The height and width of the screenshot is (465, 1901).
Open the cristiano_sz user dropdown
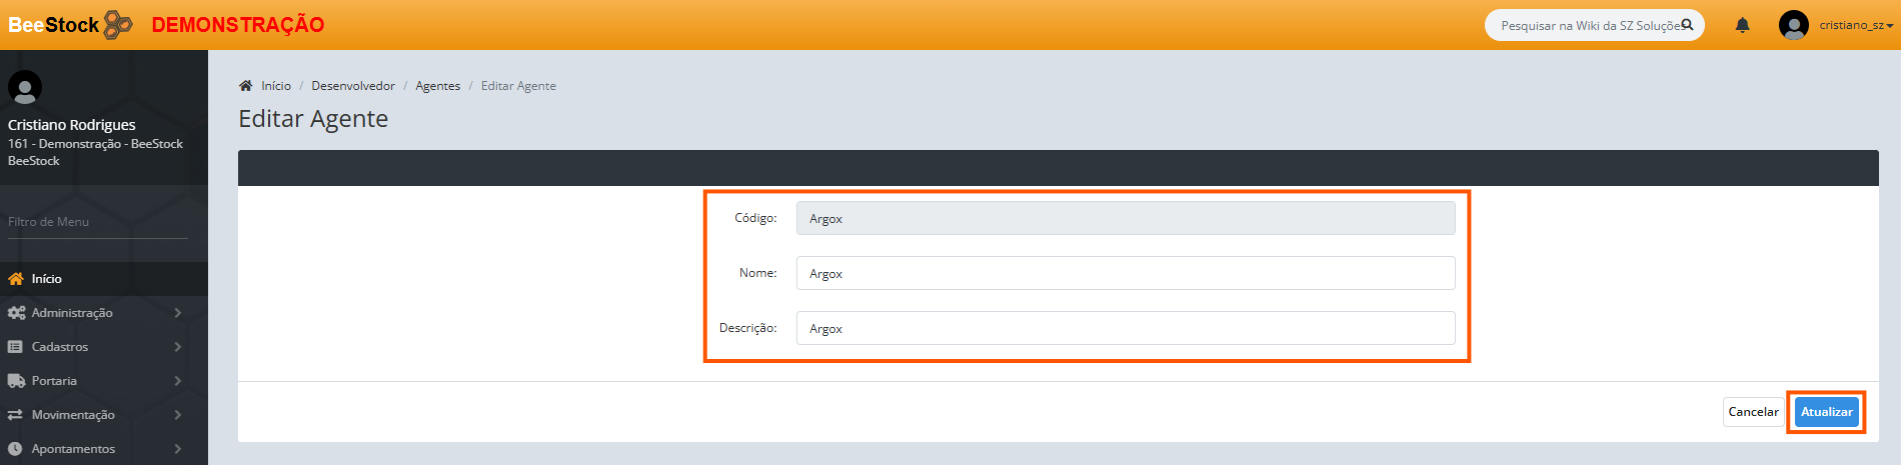click(1855, 25)
